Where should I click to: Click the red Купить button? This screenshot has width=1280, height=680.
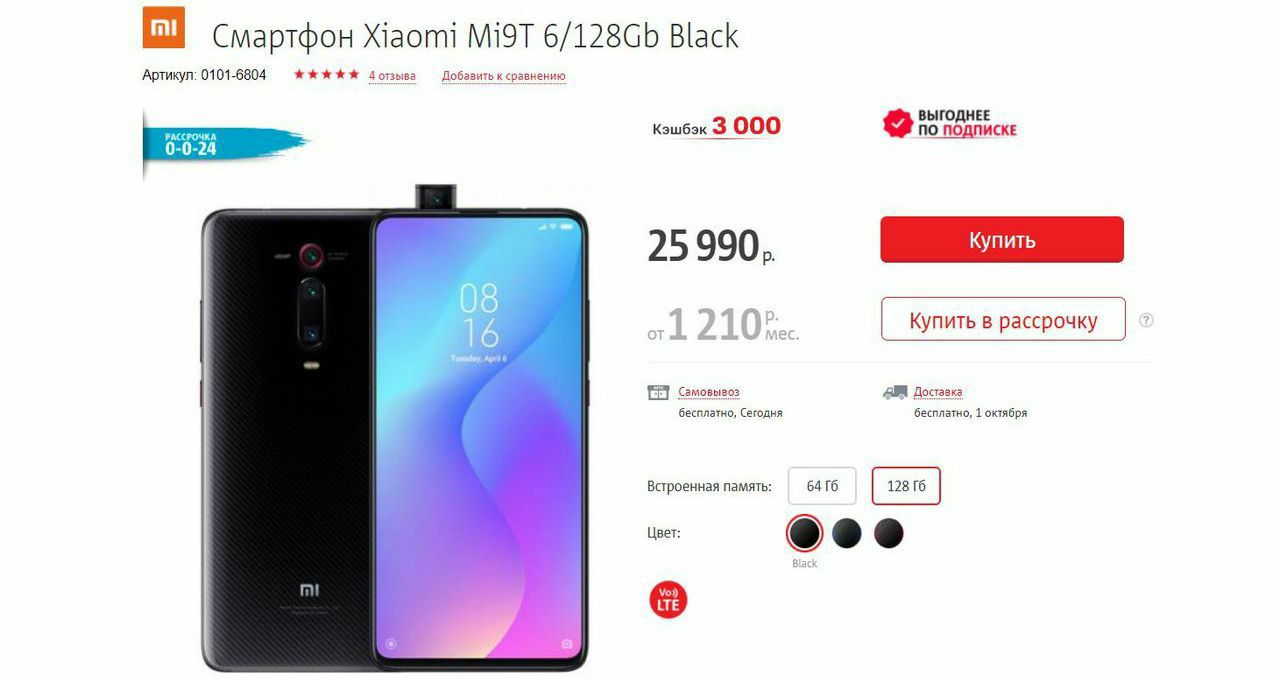tap(1002, 240)
